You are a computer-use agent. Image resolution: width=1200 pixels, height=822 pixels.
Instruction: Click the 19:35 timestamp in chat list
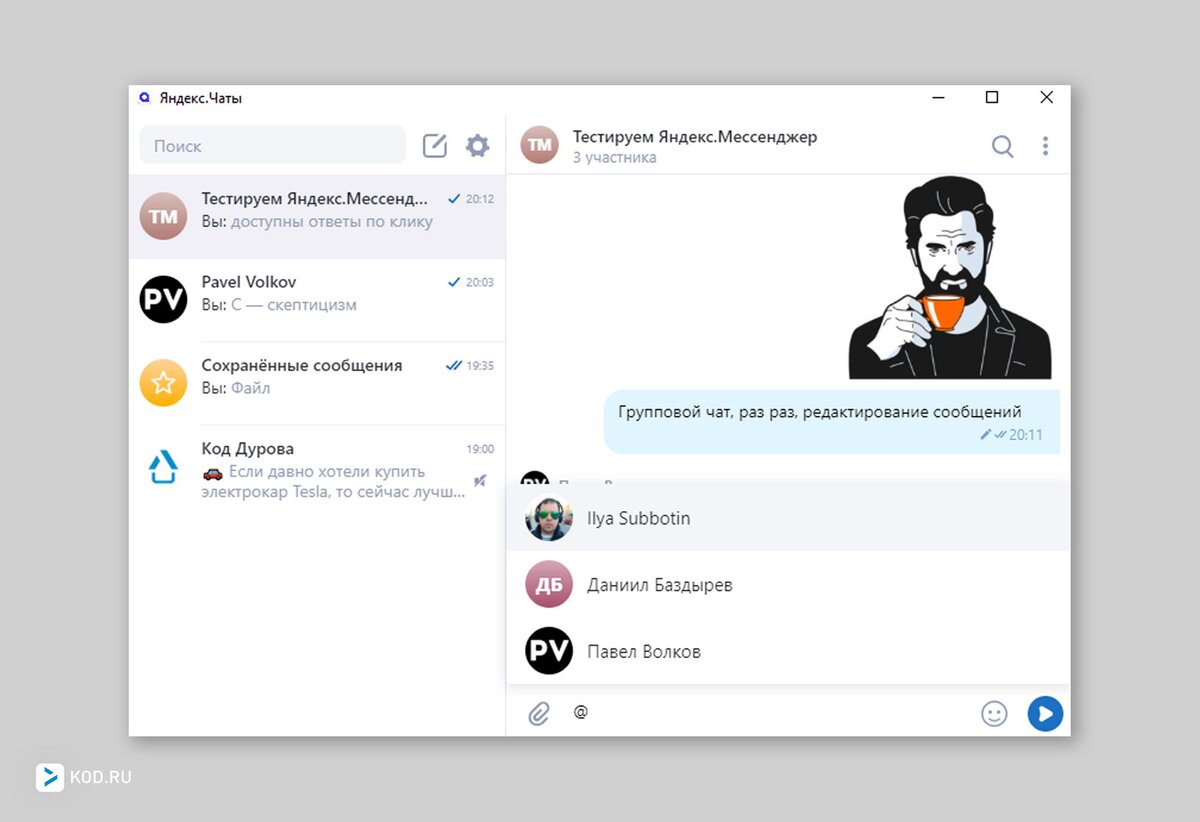[x=480, y=366]
